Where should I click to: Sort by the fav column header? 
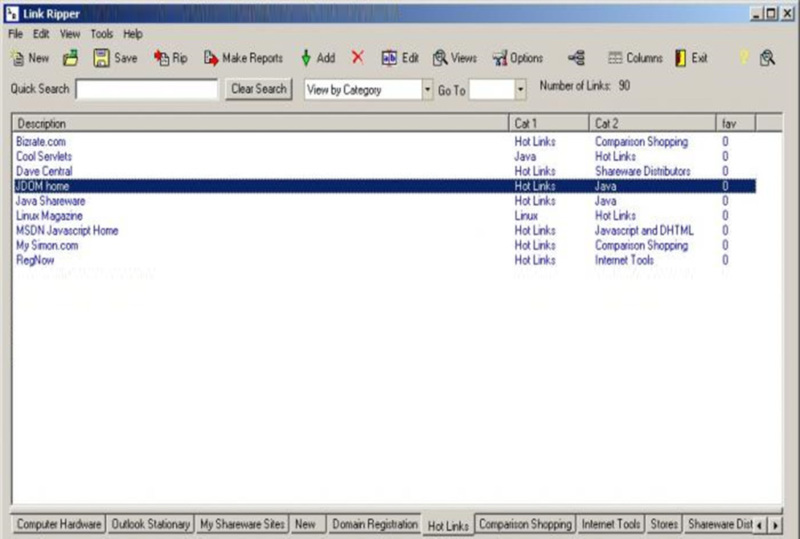click(x=736, y=124)
